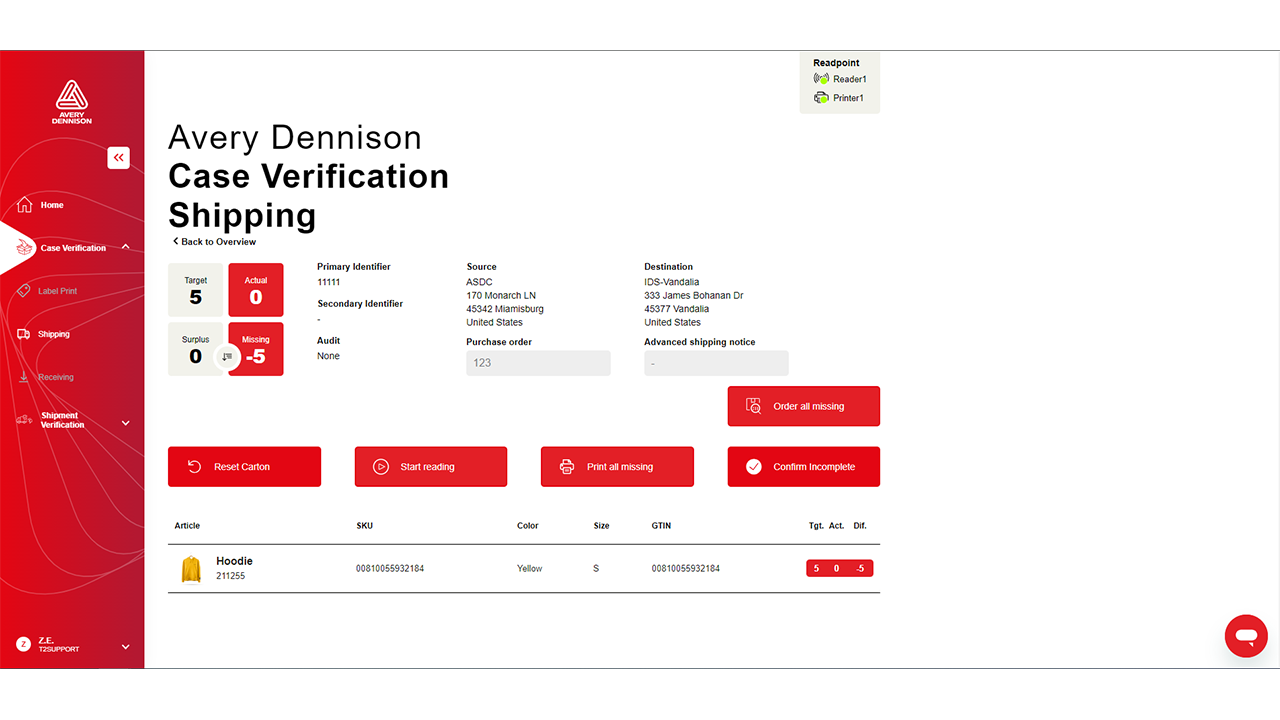Click Start reading button
Image resolution: width=1280 pixels, height=720 pixels.
(x=431, y=467)
